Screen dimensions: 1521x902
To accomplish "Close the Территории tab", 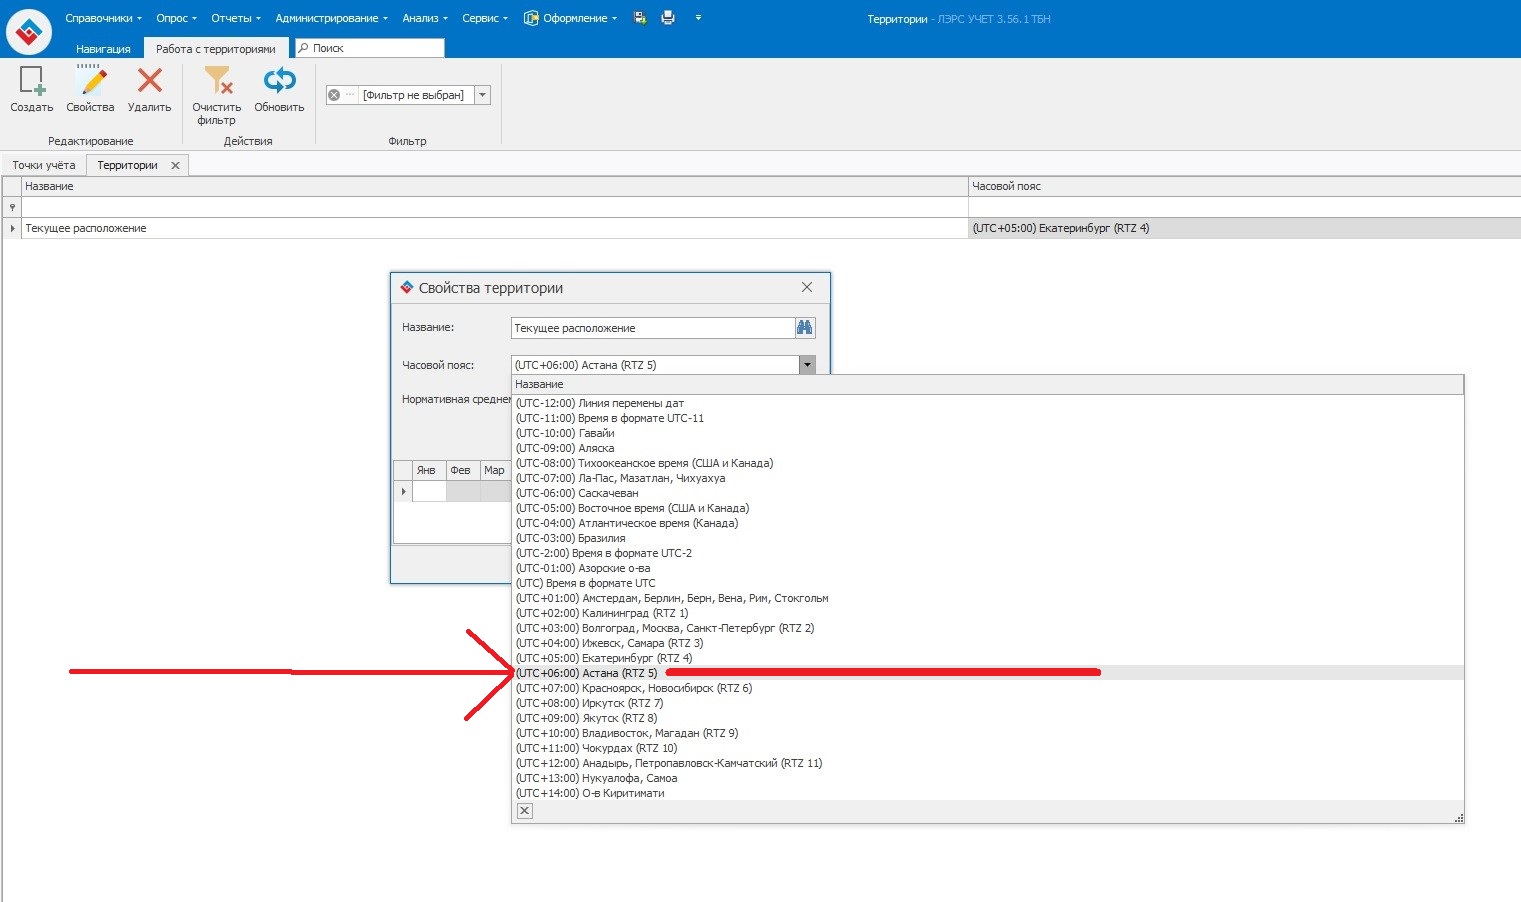I will pos(175,165).
